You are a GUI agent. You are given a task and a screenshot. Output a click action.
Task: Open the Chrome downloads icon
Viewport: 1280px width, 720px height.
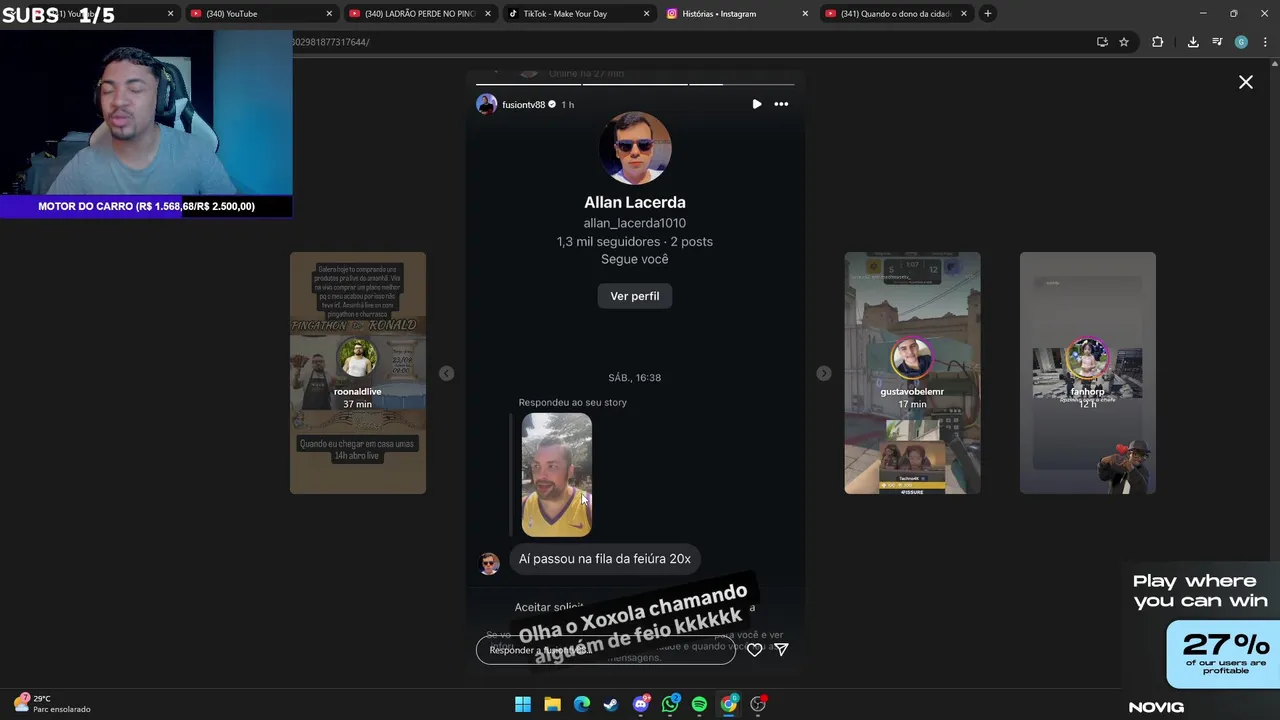pos(1193,42)
